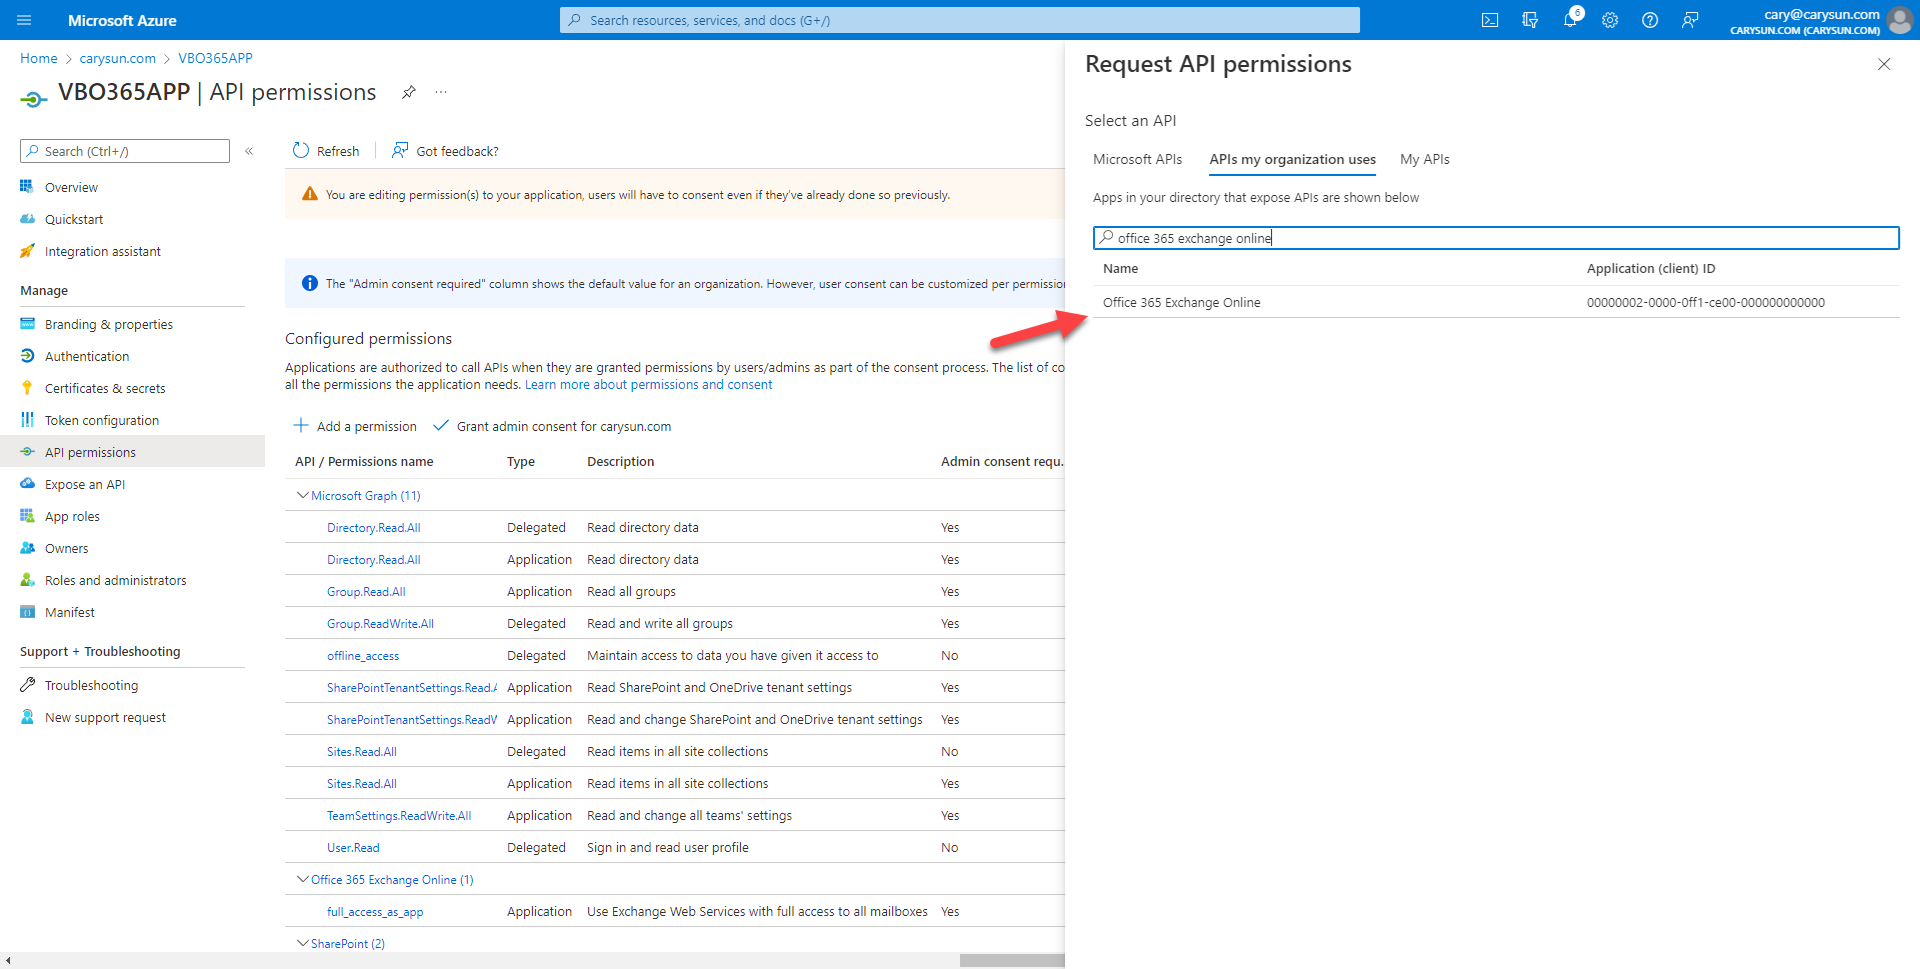
Task: Open the blade's more options ellipsis
Action: (x=441, y=92)
